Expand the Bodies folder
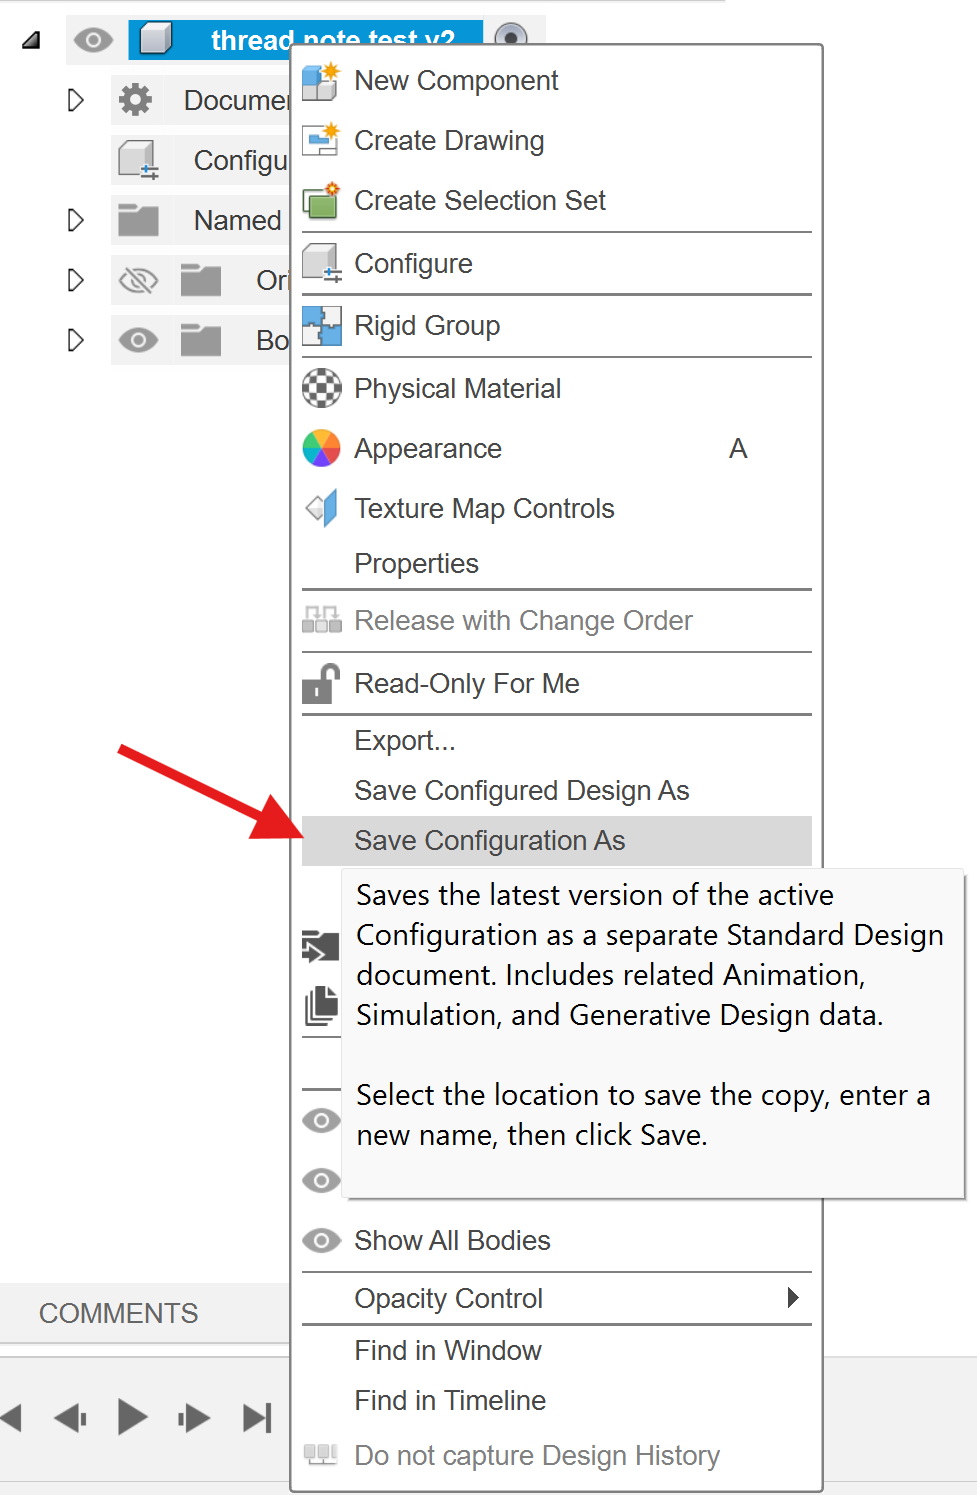 point(75,340)
